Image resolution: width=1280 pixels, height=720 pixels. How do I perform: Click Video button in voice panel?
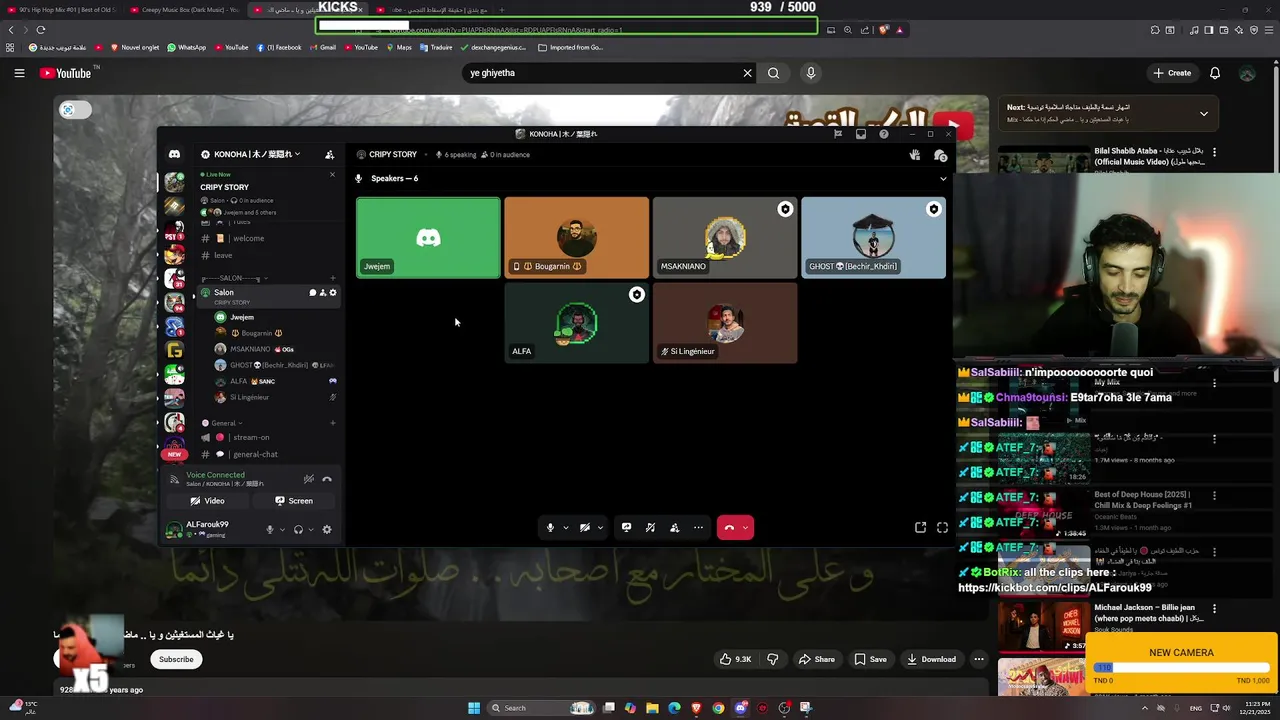click(x=208, y=501)
